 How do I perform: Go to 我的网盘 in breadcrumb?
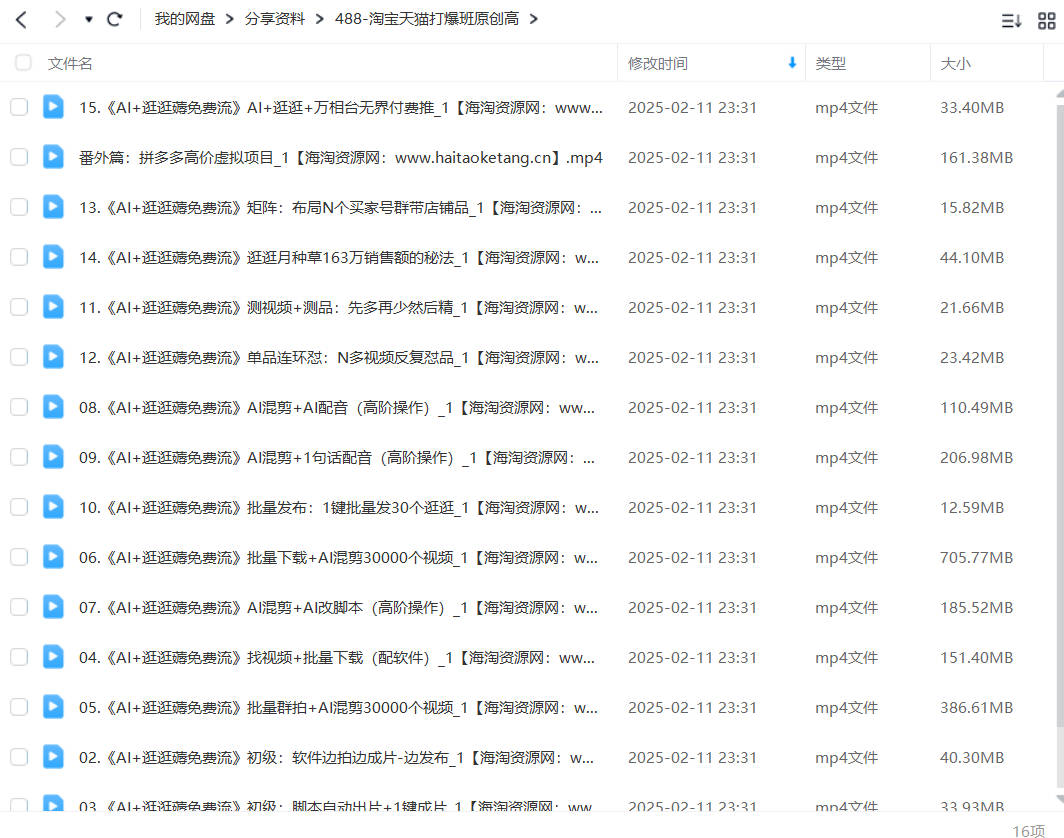point(184,19)
